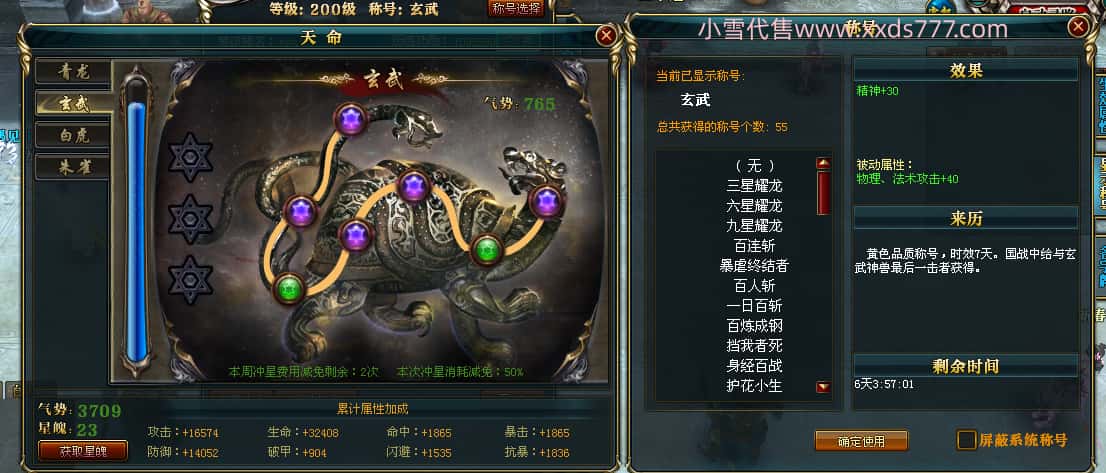This screenshot has width=1106, height=473.
Task: Click the green star orb at lower left
Action: [289, 288]
